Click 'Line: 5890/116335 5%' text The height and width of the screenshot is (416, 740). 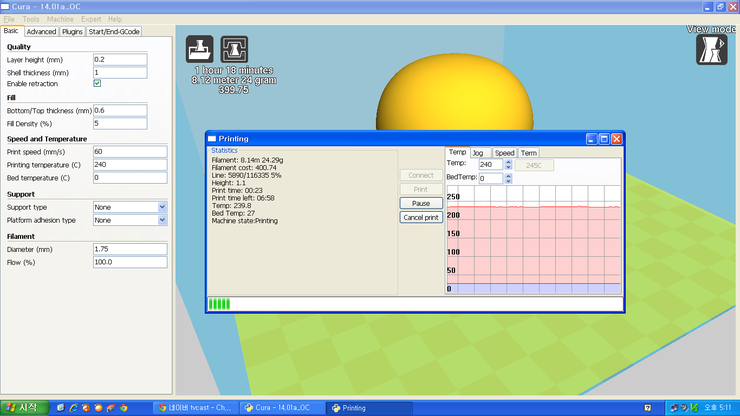246,176
